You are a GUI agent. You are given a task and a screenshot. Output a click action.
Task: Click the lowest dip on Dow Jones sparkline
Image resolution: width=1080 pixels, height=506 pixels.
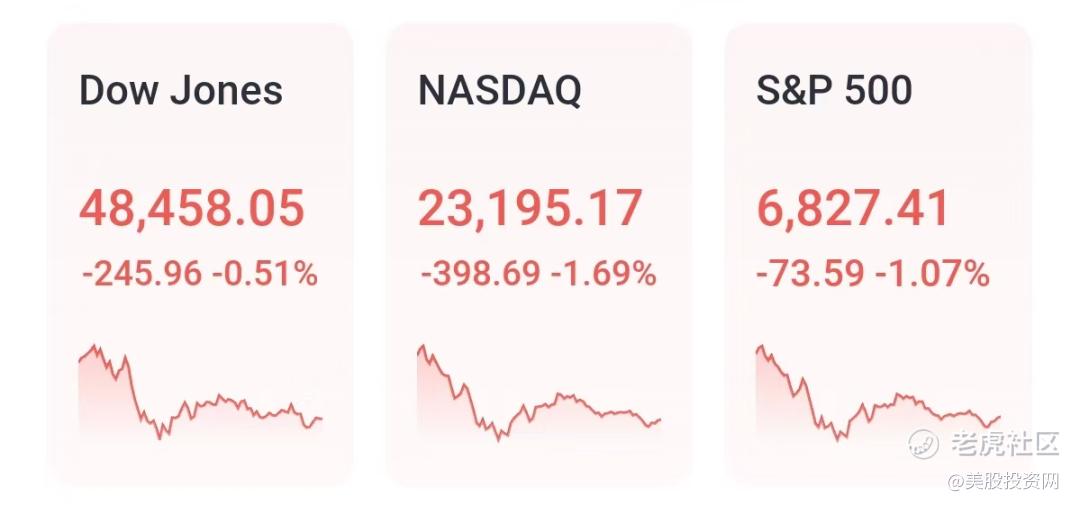click(160, 437)
